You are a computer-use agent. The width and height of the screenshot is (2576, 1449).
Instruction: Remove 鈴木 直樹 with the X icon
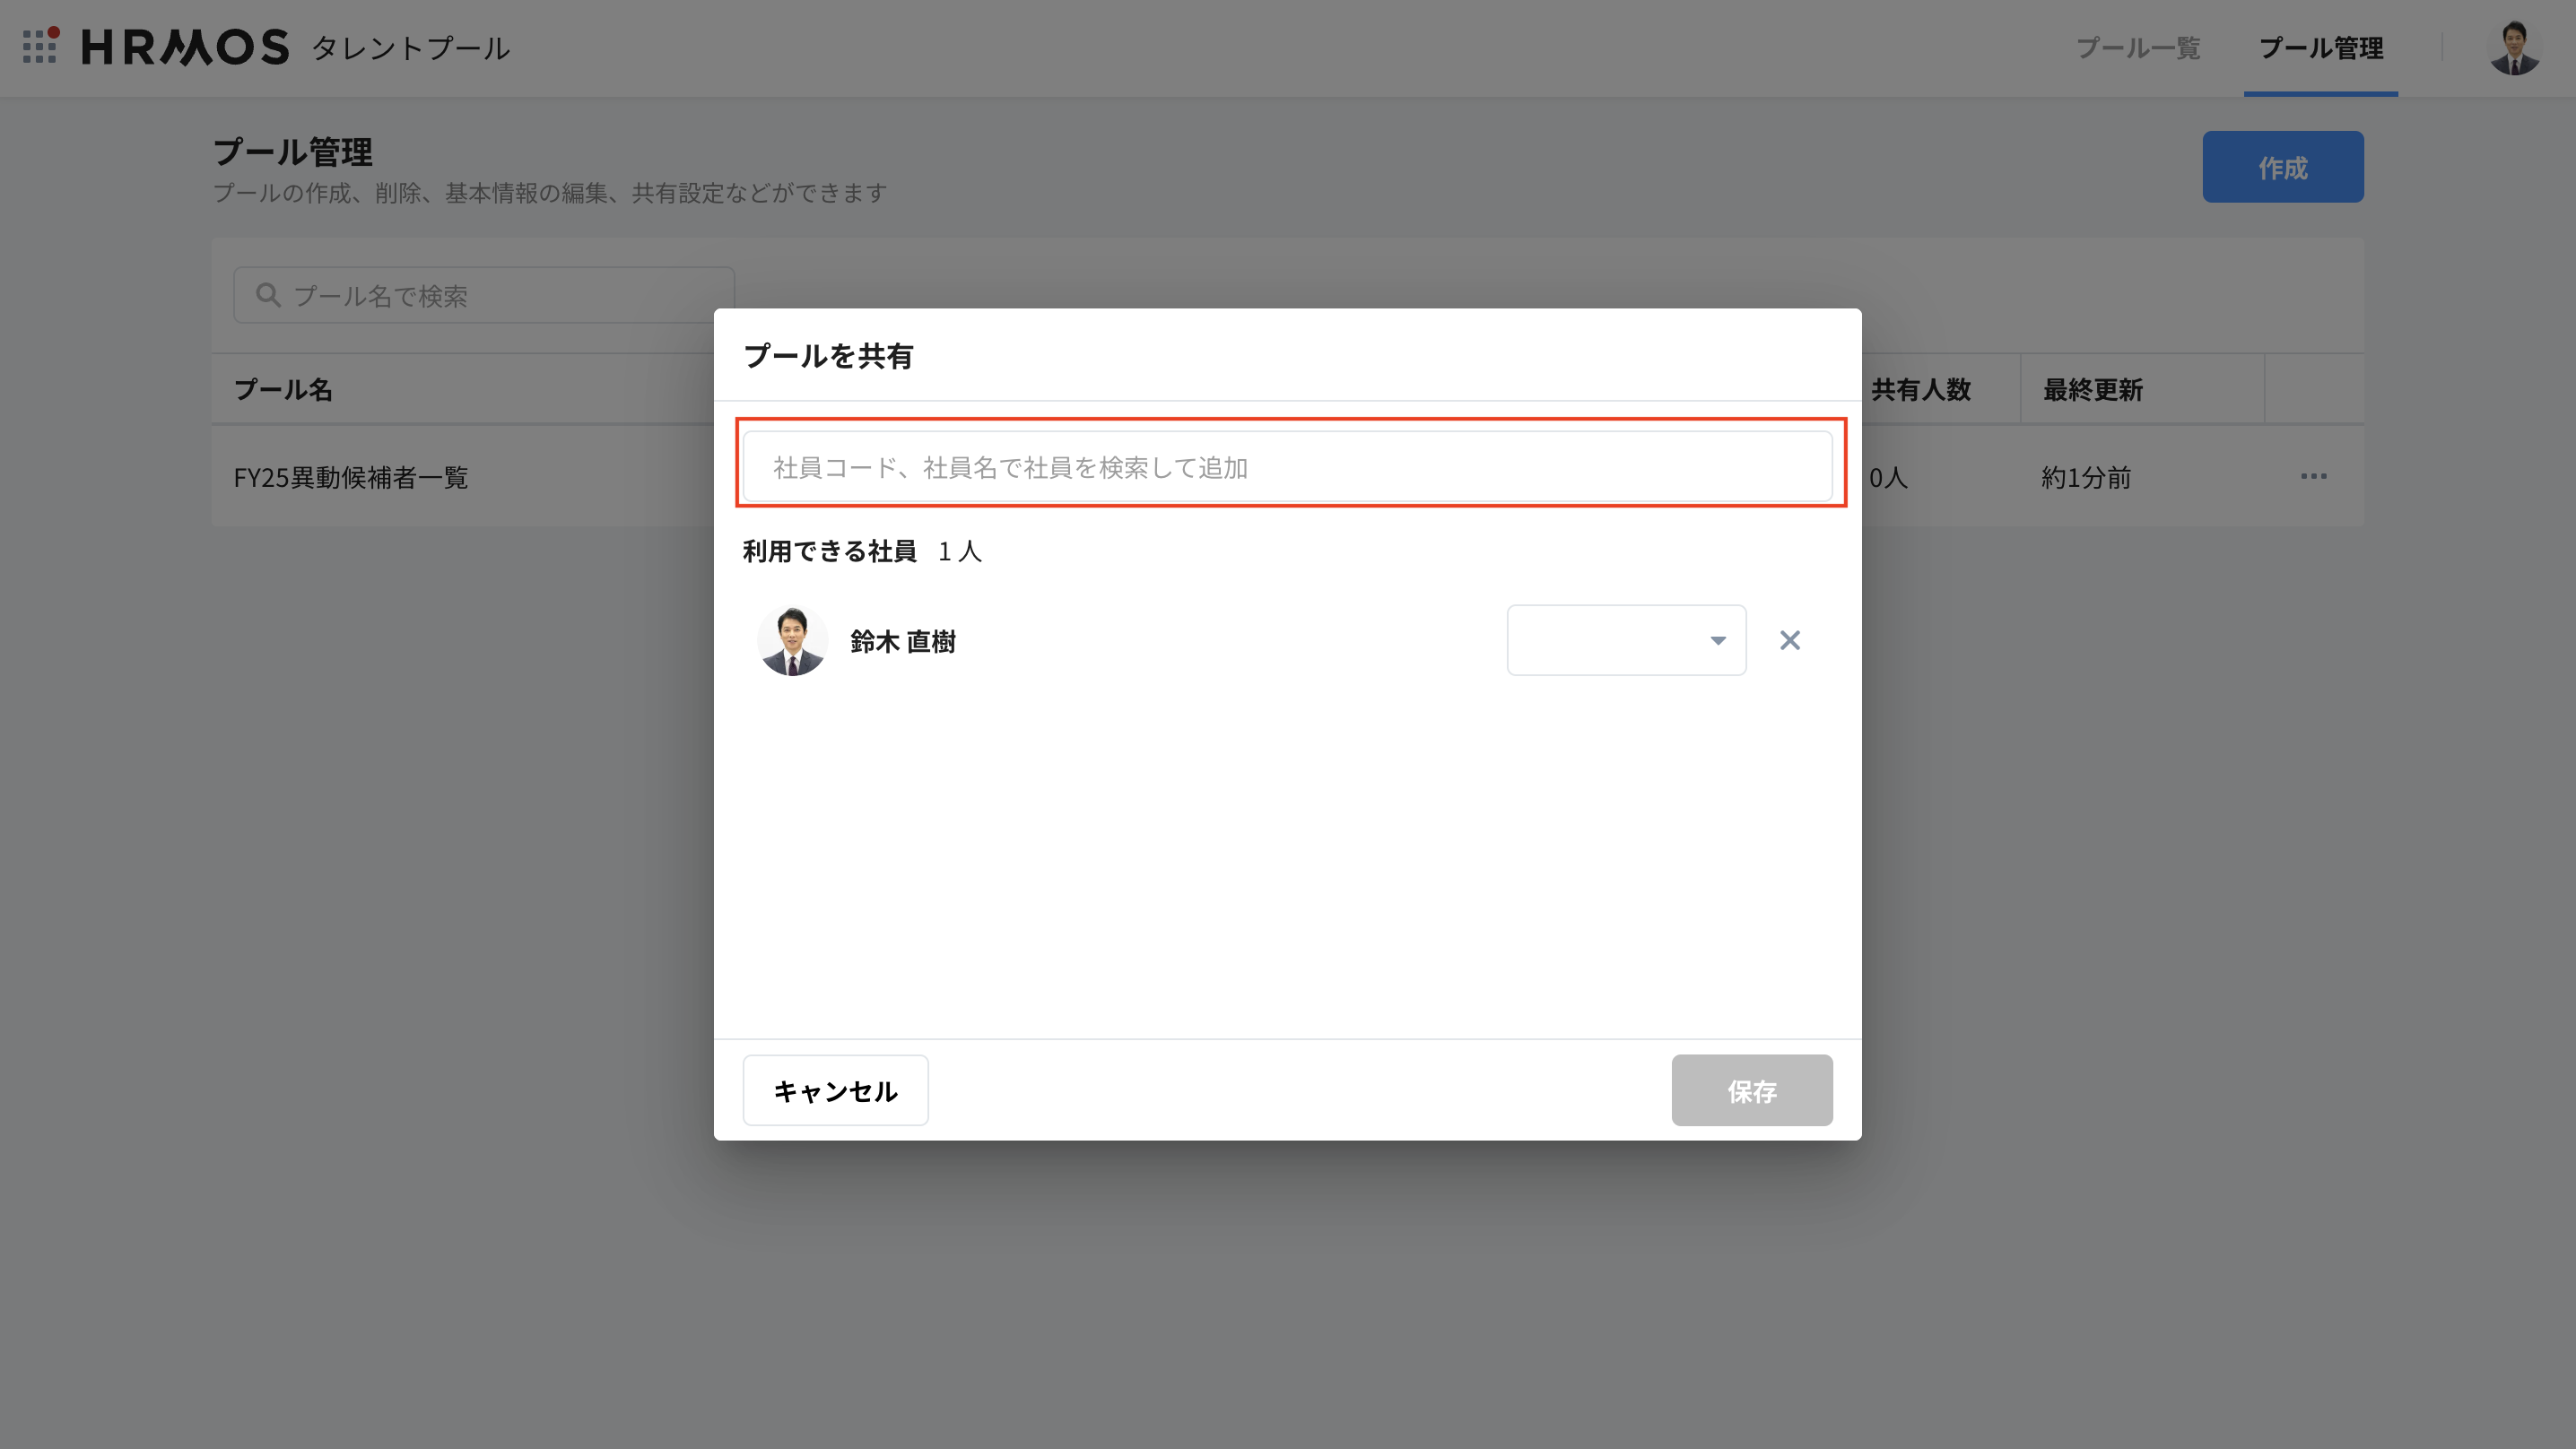pyautogui.click(x=1789, y=640)
